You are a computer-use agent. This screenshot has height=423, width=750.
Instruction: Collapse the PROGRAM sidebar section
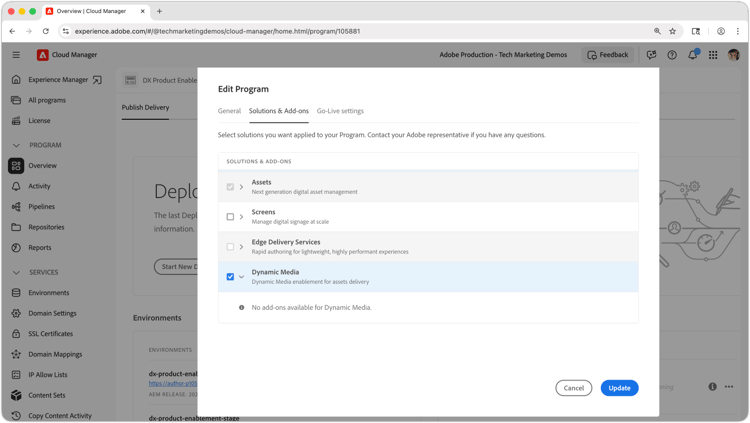pos(16,145)
